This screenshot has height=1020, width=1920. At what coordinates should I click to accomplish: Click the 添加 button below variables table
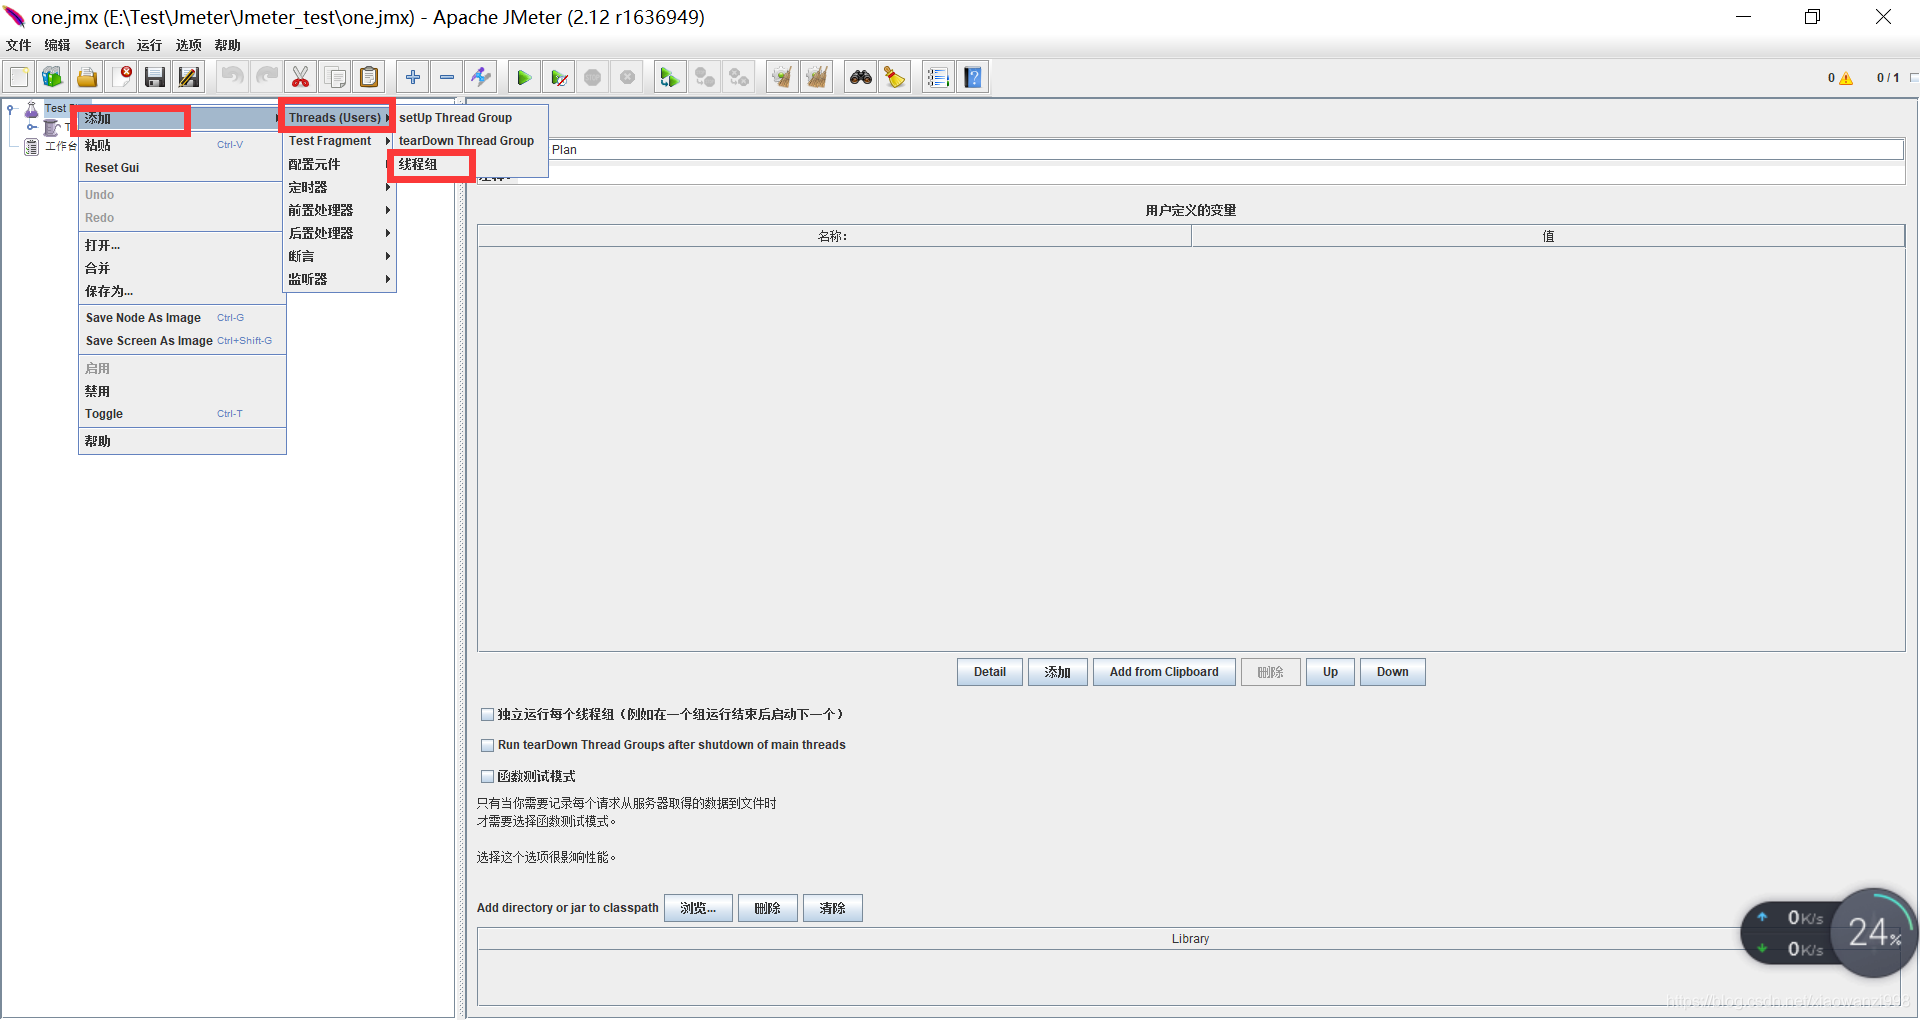(x=1058, y=672)
